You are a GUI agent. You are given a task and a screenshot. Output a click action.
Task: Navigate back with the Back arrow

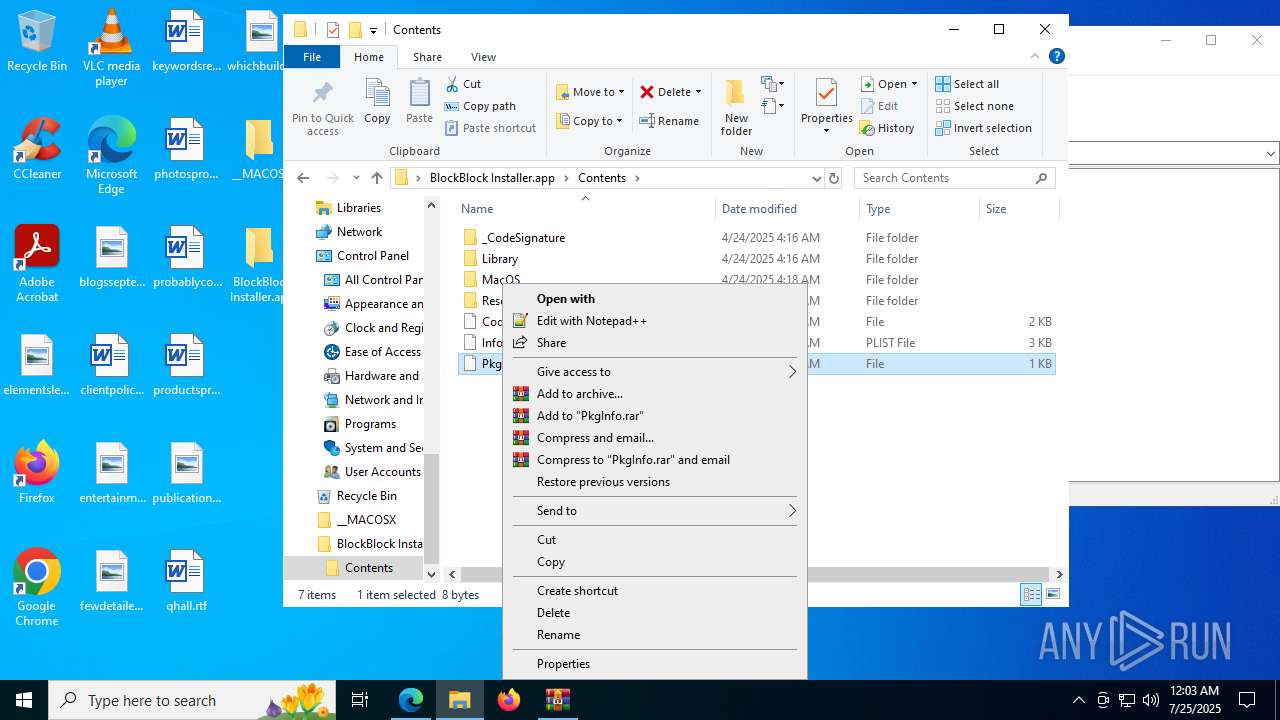[x=304, y=178]
